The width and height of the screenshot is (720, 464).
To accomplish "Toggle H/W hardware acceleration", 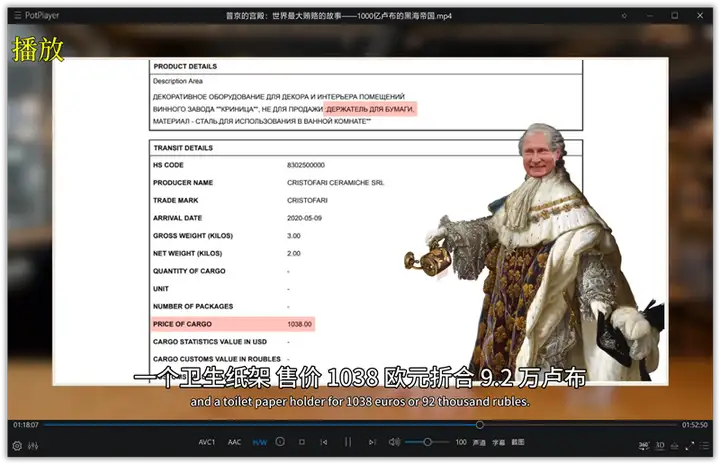I will [x=259, y=442].
